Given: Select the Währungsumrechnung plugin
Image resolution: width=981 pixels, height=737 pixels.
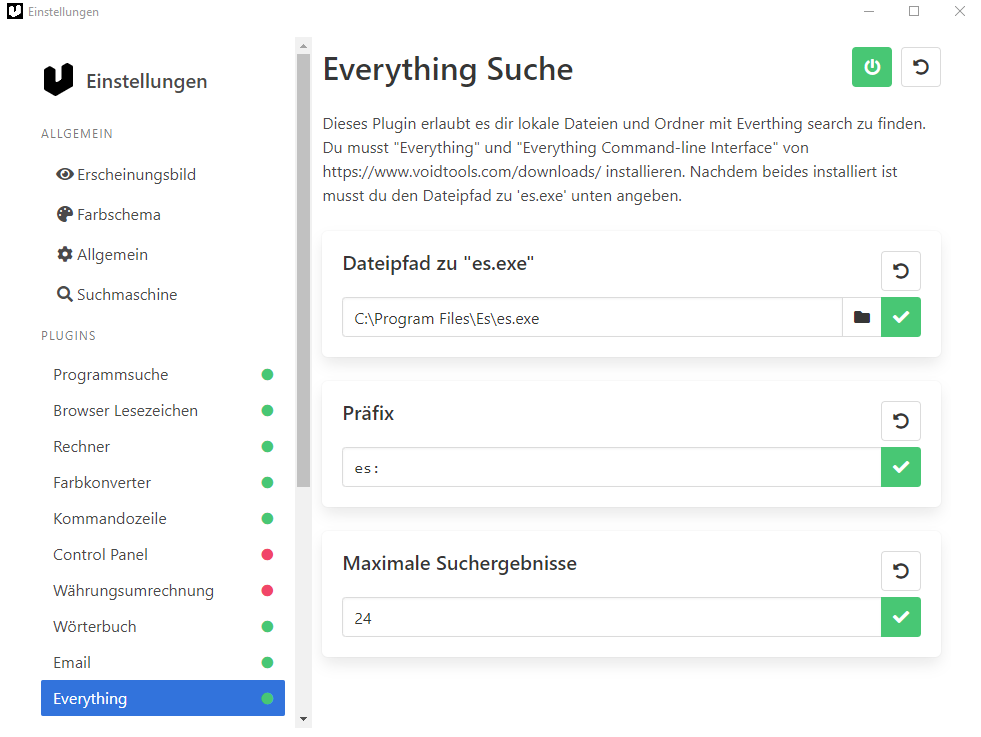Looking at the screenshot, I should click(163, 591).
